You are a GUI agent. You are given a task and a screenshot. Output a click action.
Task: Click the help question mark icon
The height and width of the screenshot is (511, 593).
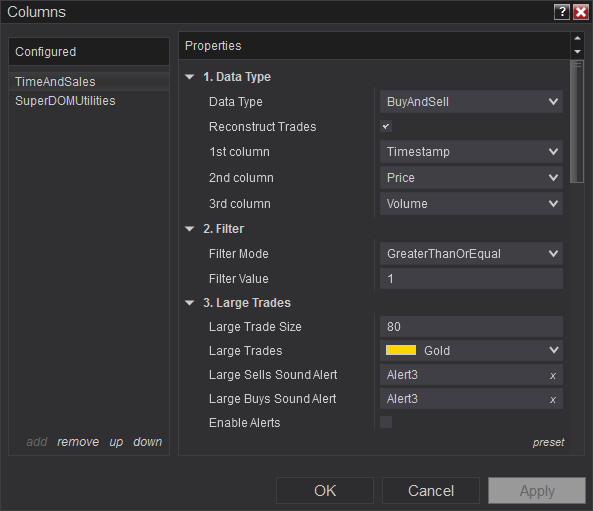click(562, 12)
